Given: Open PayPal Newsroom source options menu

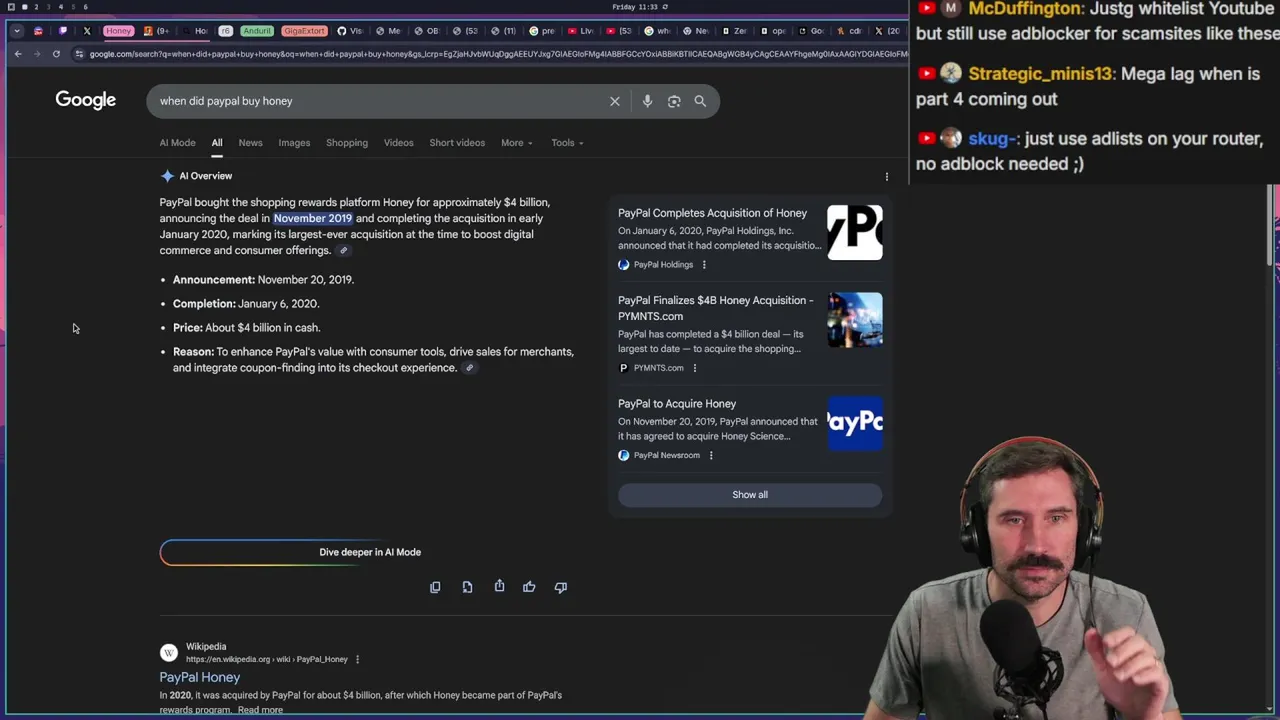Looking at the screenshot, I should [x=711, y=456].
